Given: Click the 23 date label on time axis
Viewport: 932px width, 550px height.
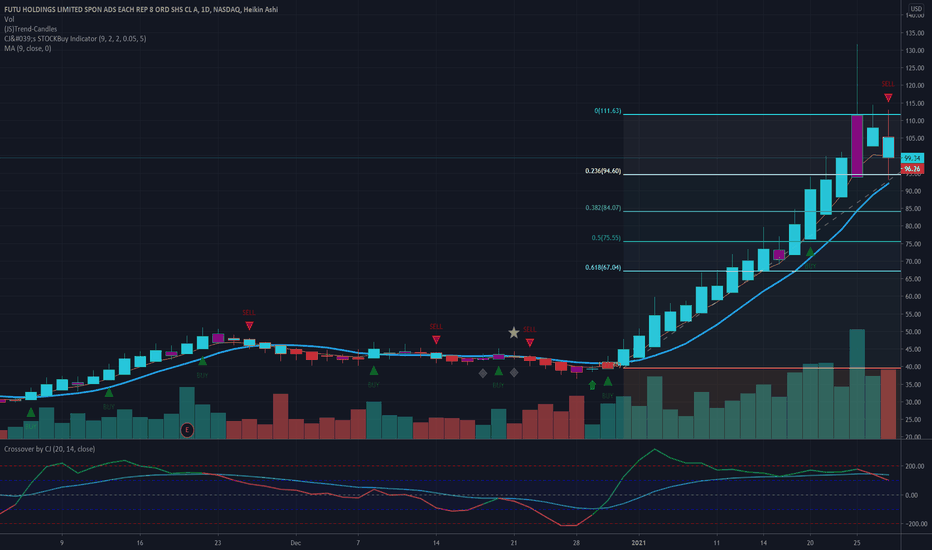Looking at the screenshot, I should point(218,543).
